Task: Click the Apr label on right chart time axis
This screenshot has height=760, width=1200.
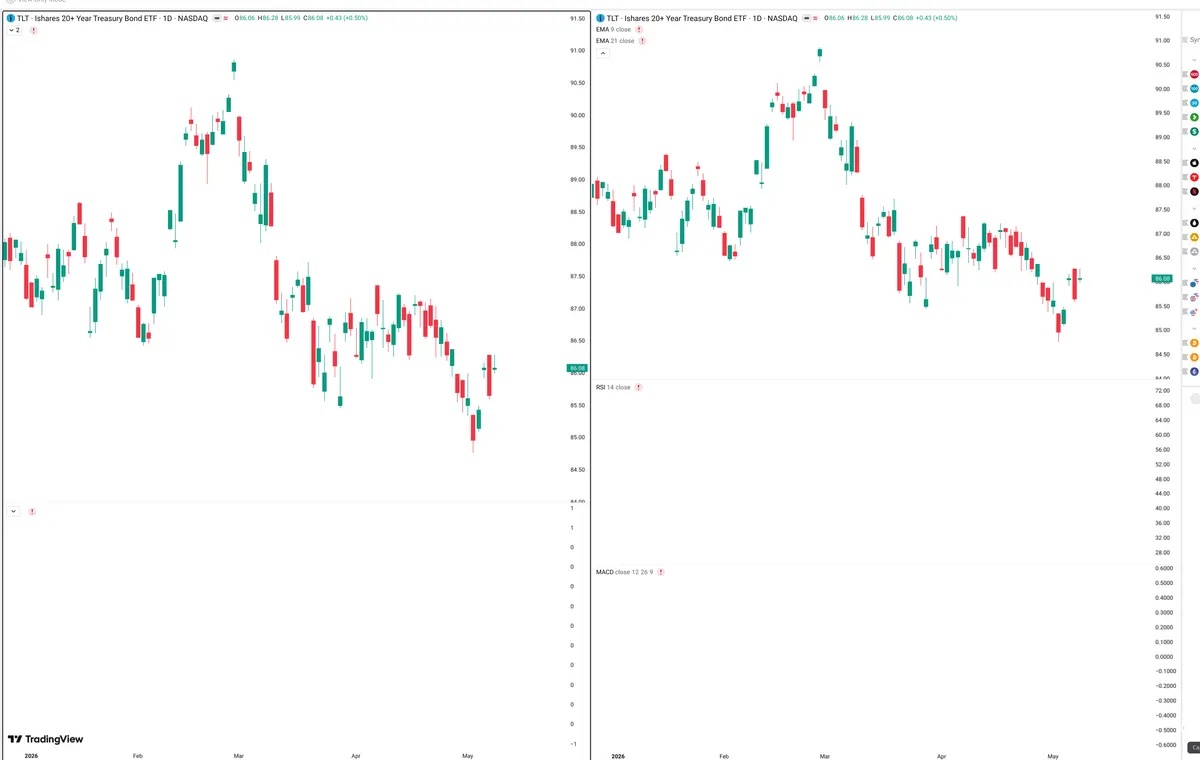Action: (x=940, y=756)
